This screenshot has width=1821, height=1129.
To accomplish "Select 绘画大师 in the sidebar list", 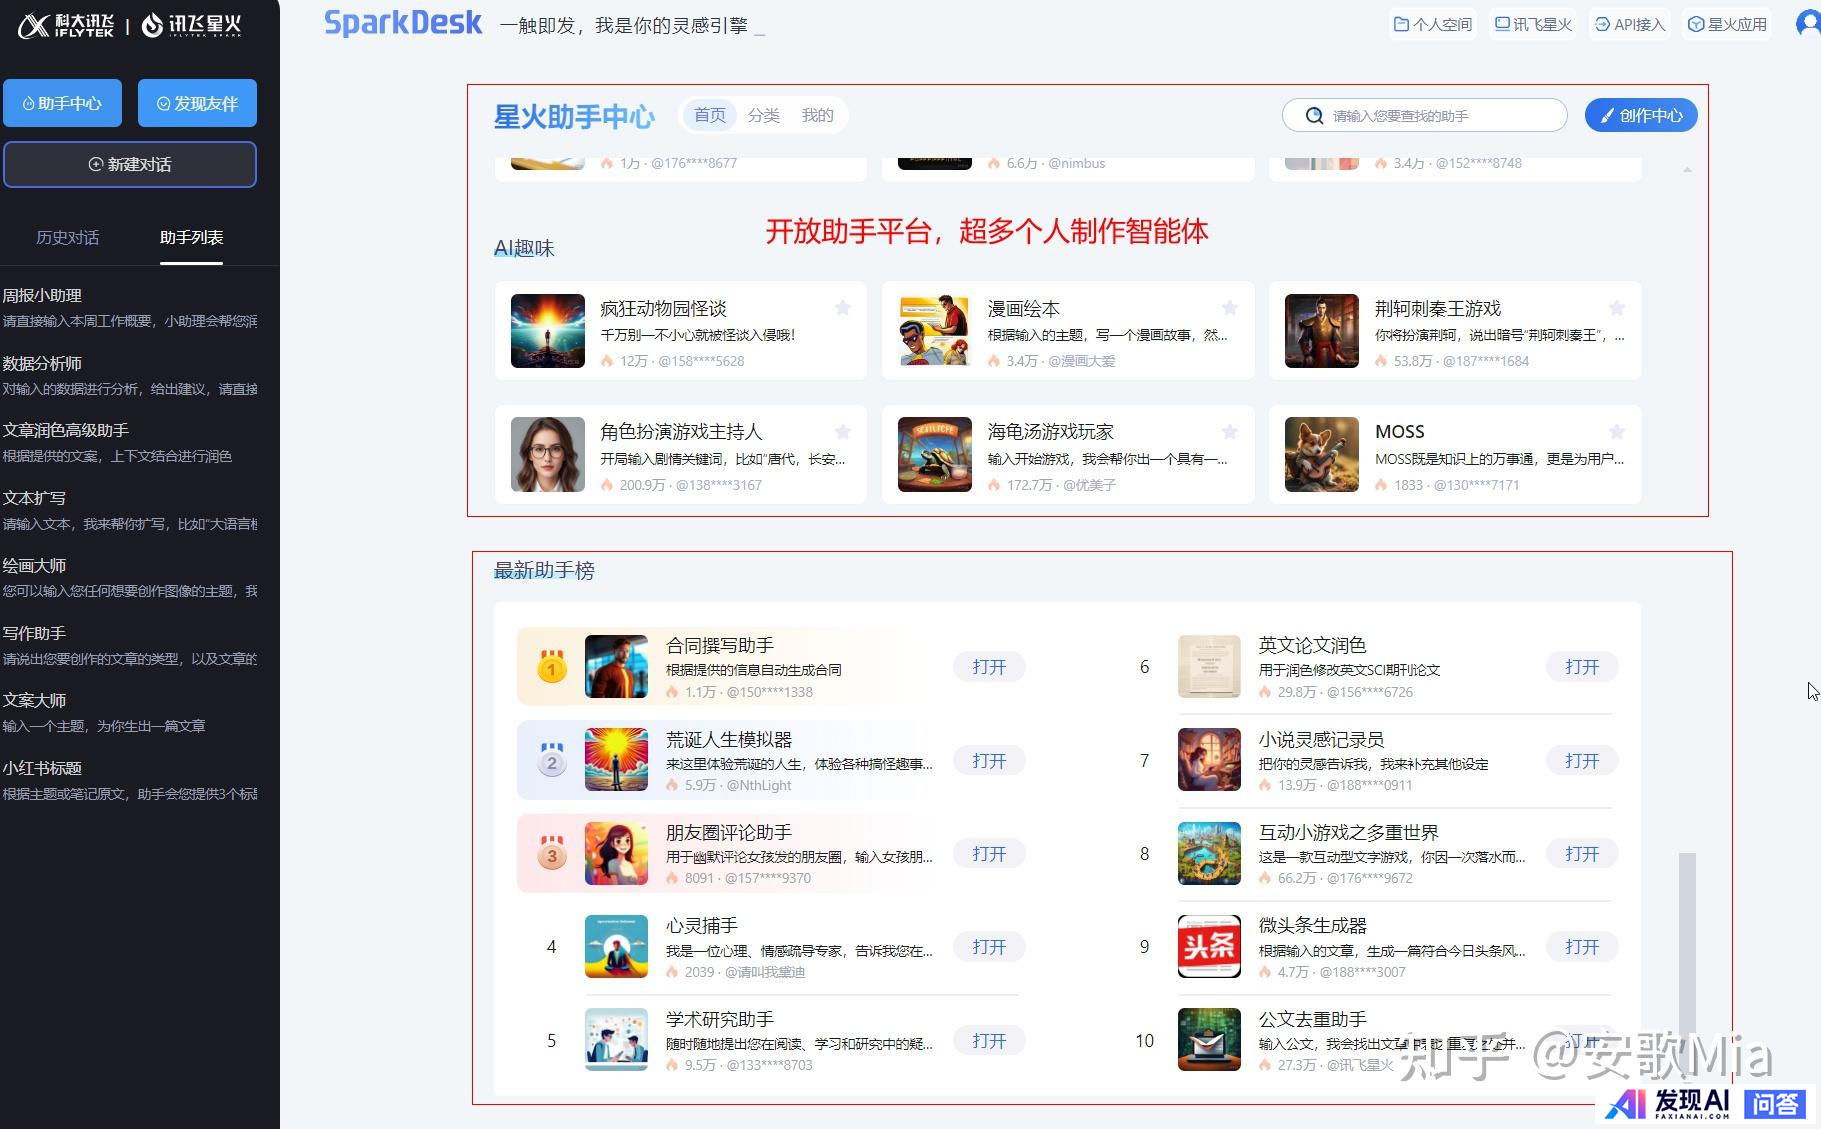I will [130, 577].
